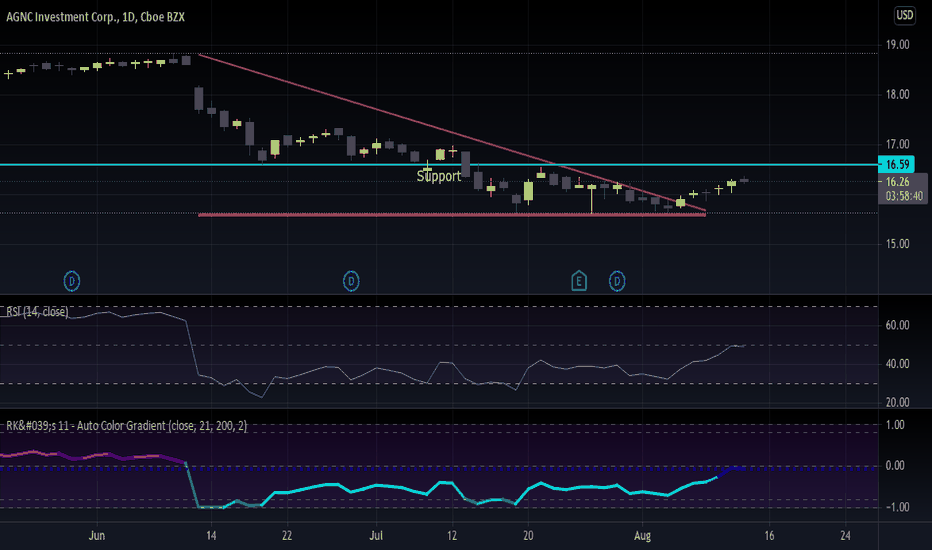The width and height of the screenshot is (932, 550).
Task: Click the 20.00 RSI axis label
Action: pos(898,403)
